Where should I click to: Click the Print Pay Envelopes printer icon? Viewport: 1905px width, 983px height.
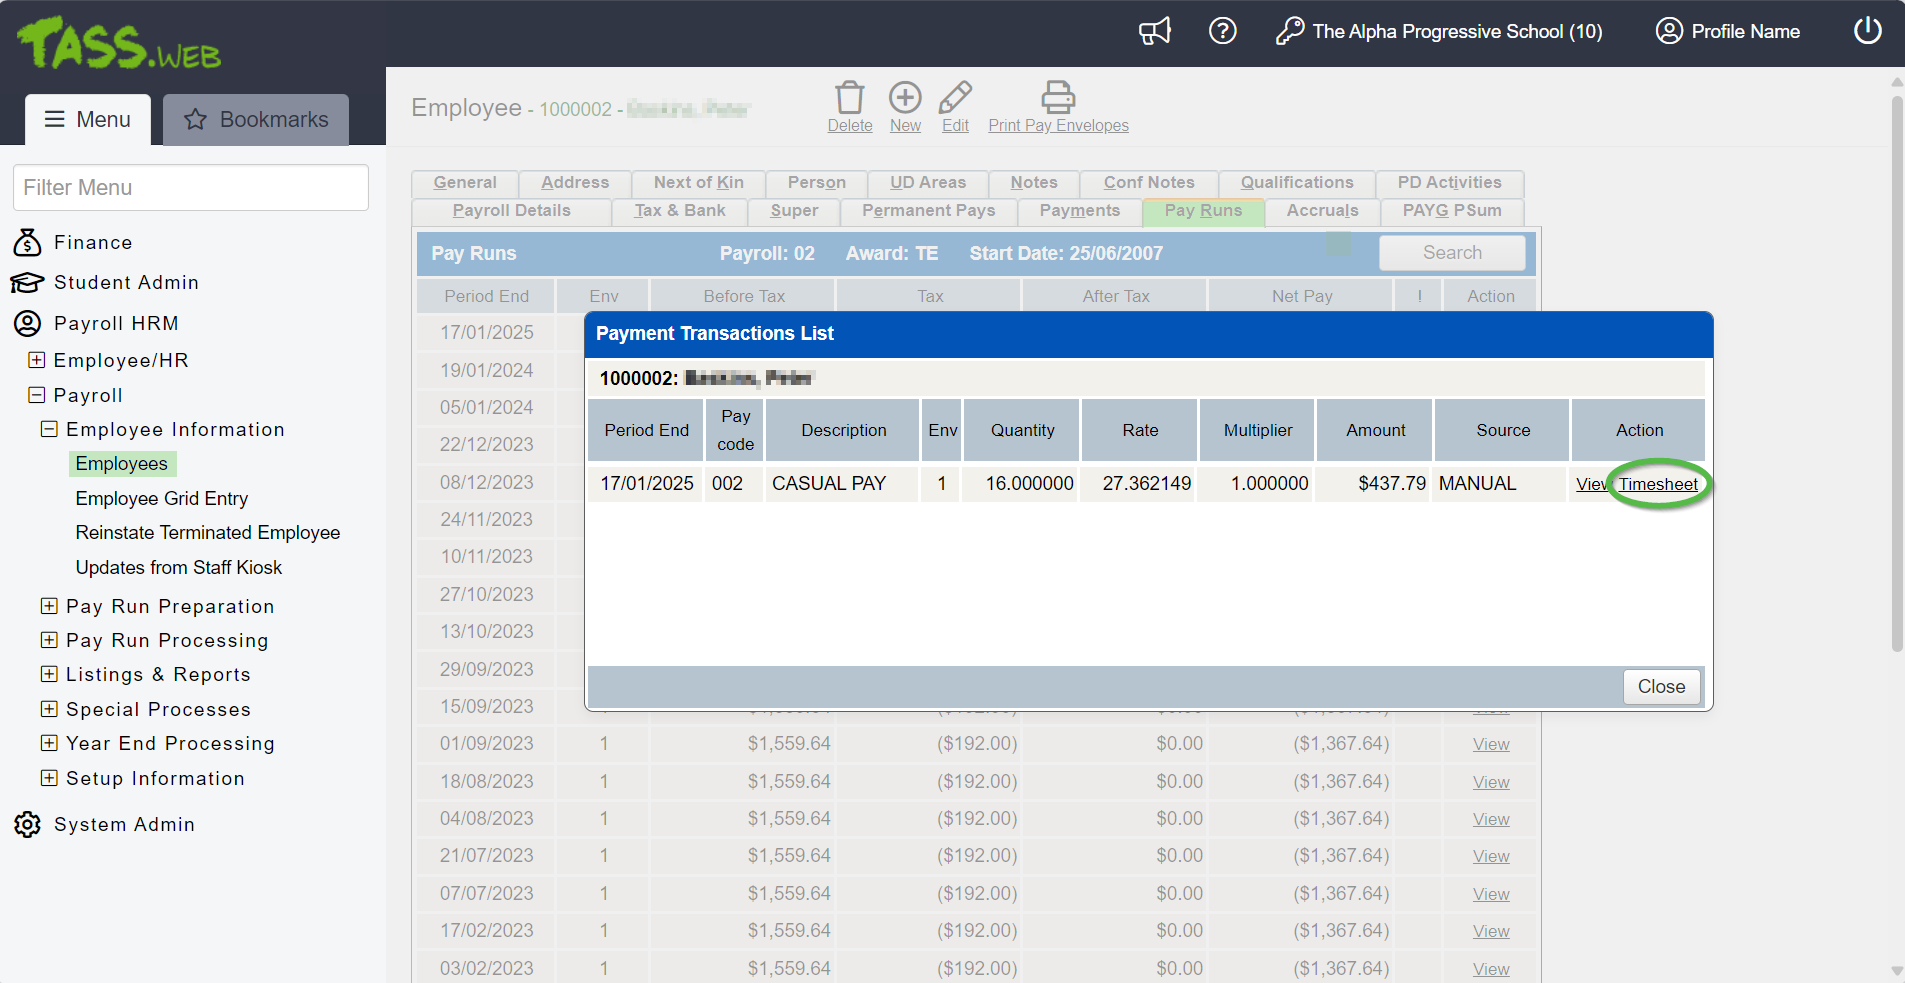(1057, 98)
